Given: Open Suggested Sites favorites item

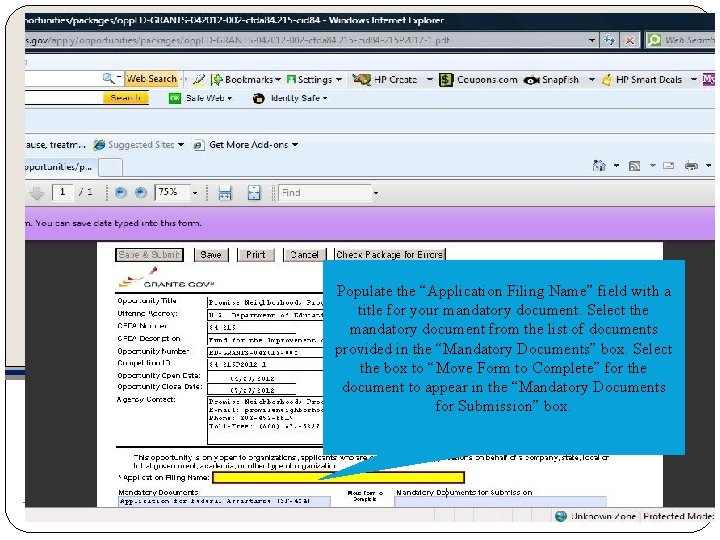Looking at the screenshot, I should (x=139, y=145).
